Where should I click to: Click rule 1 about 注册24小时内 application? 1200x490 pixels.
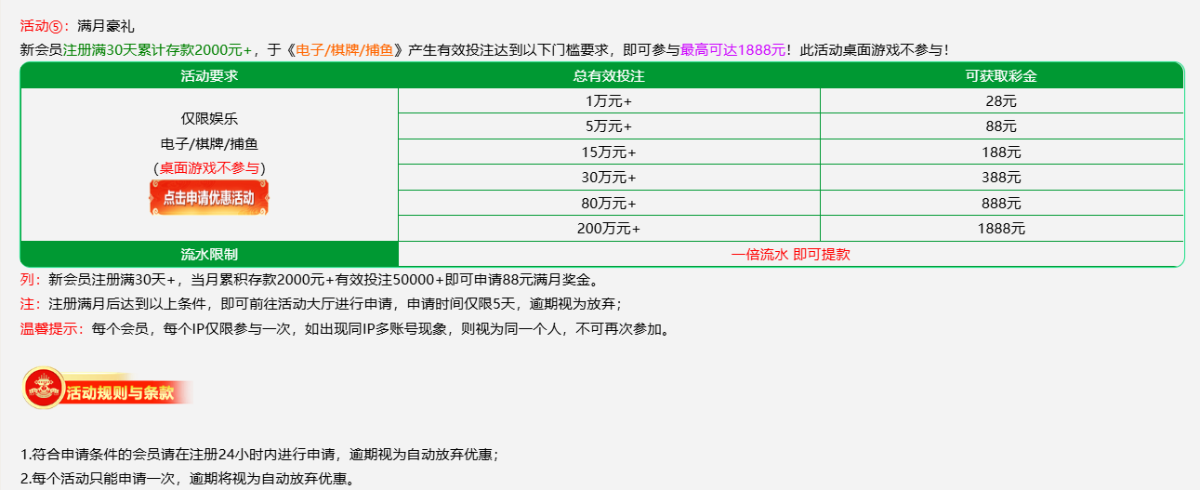coord(259,454)
